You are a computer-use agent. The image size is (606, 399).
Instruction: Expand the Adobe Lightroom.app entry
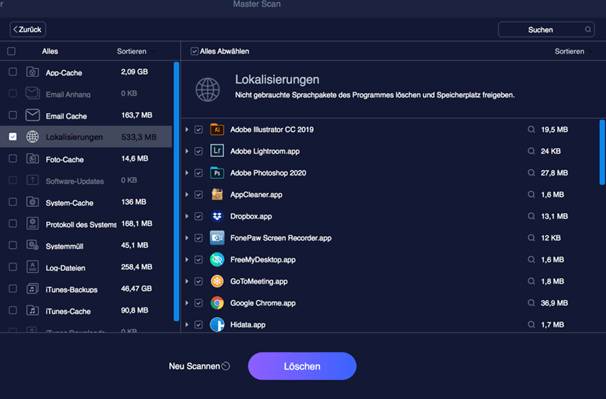tap(187, 151)
